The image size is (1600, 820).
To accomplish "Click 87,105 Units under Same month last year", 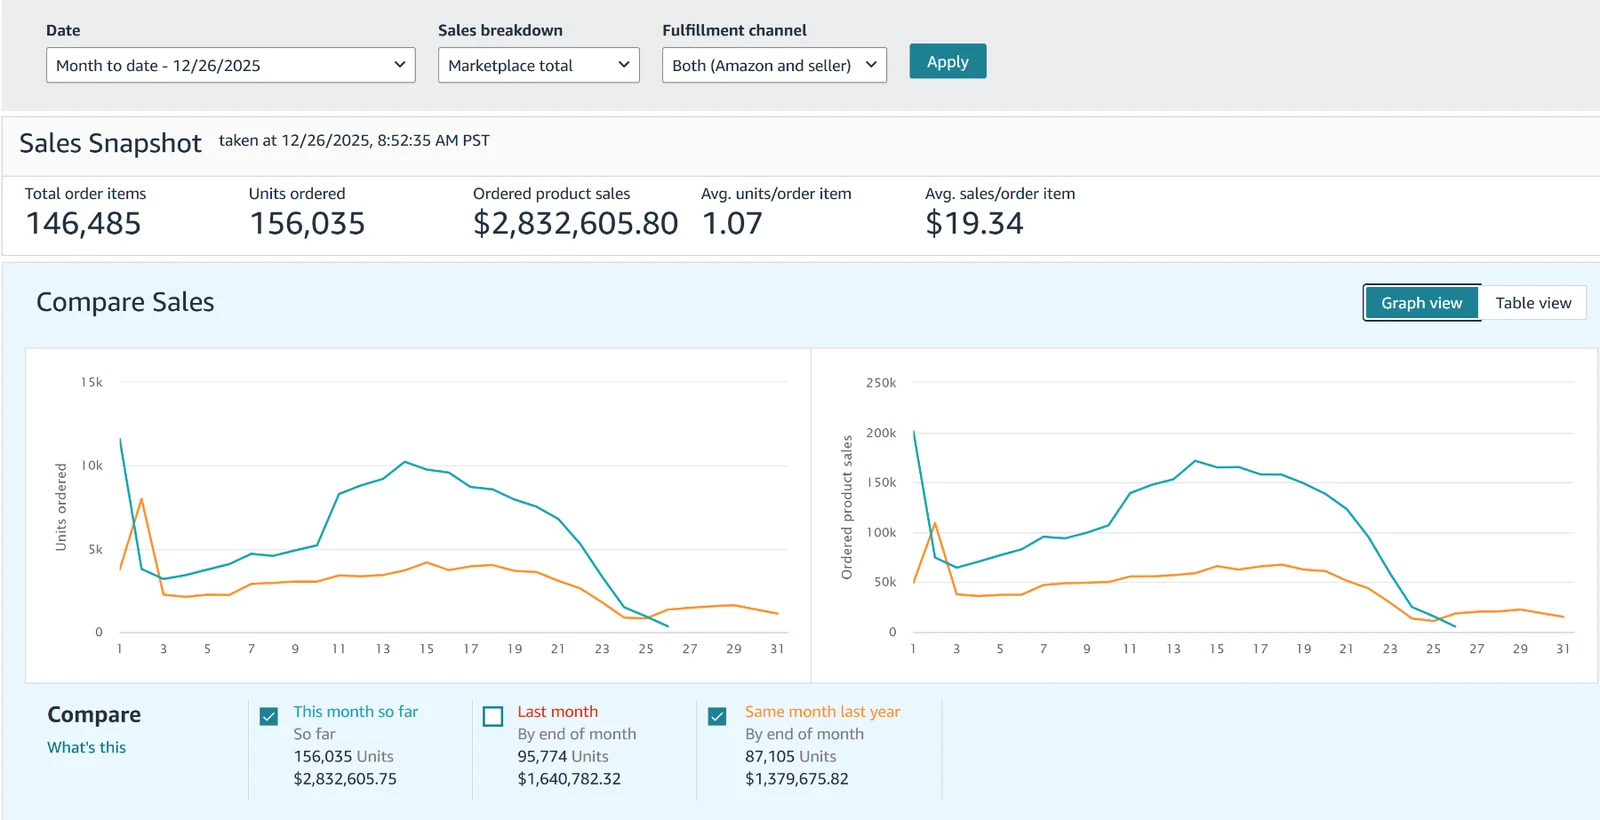I will coord(791,756).
